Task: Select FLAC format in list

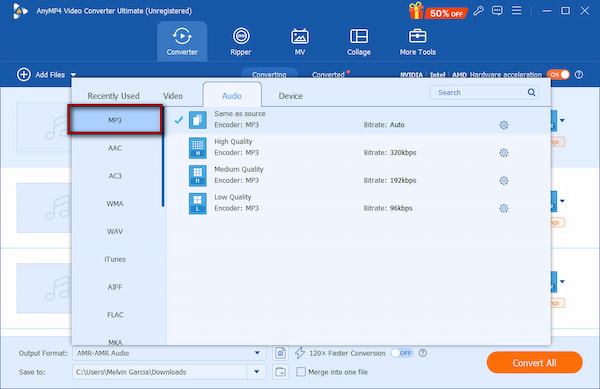Action: tap(115, 315)
